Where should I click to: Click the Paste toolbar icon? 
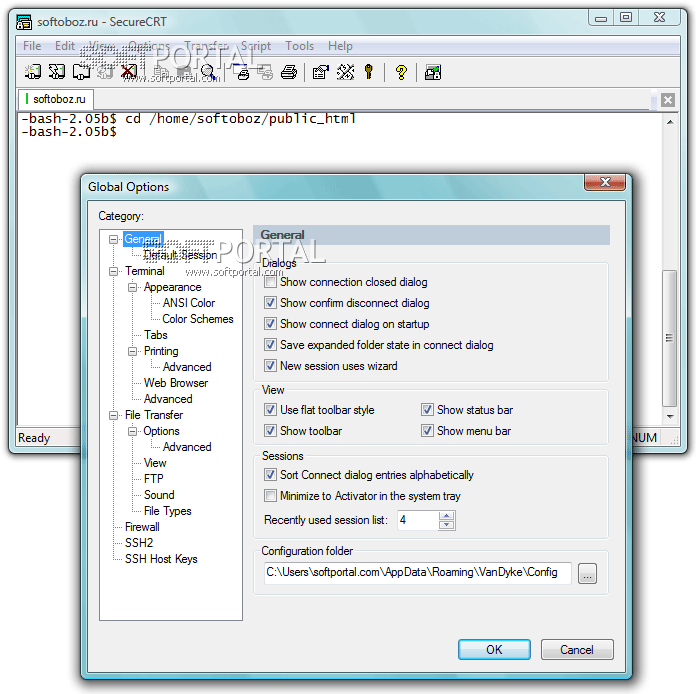(184, 72)
